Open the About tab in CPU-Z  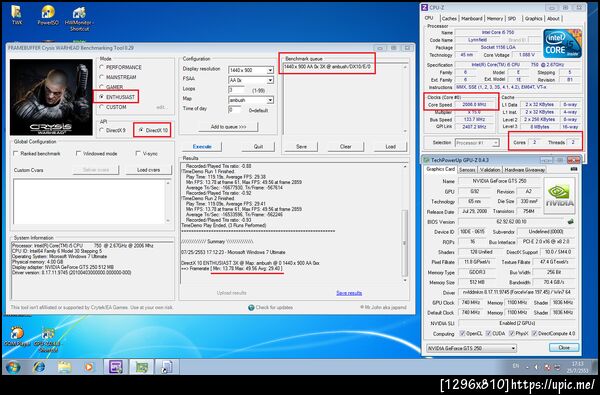tap(553, 18)
